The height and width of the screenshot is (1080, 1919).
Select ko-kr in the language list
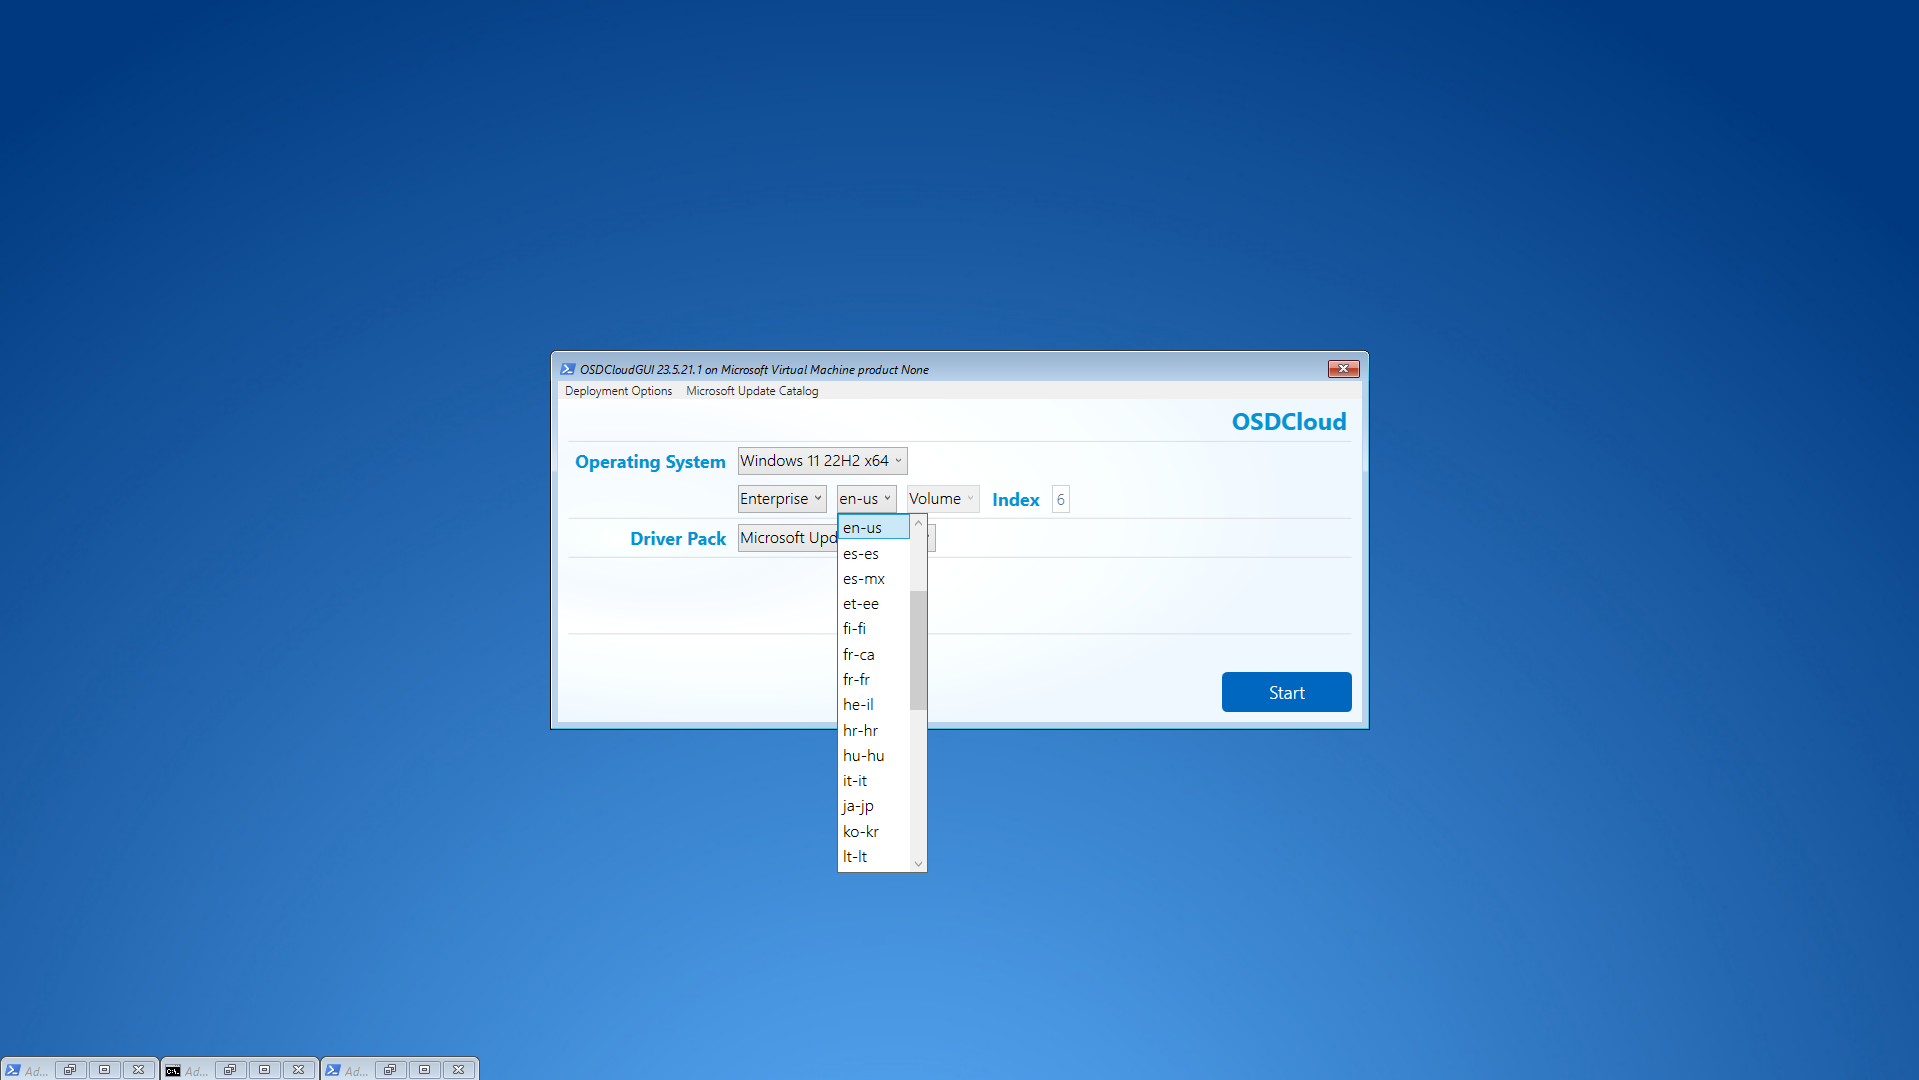(861, 832)
